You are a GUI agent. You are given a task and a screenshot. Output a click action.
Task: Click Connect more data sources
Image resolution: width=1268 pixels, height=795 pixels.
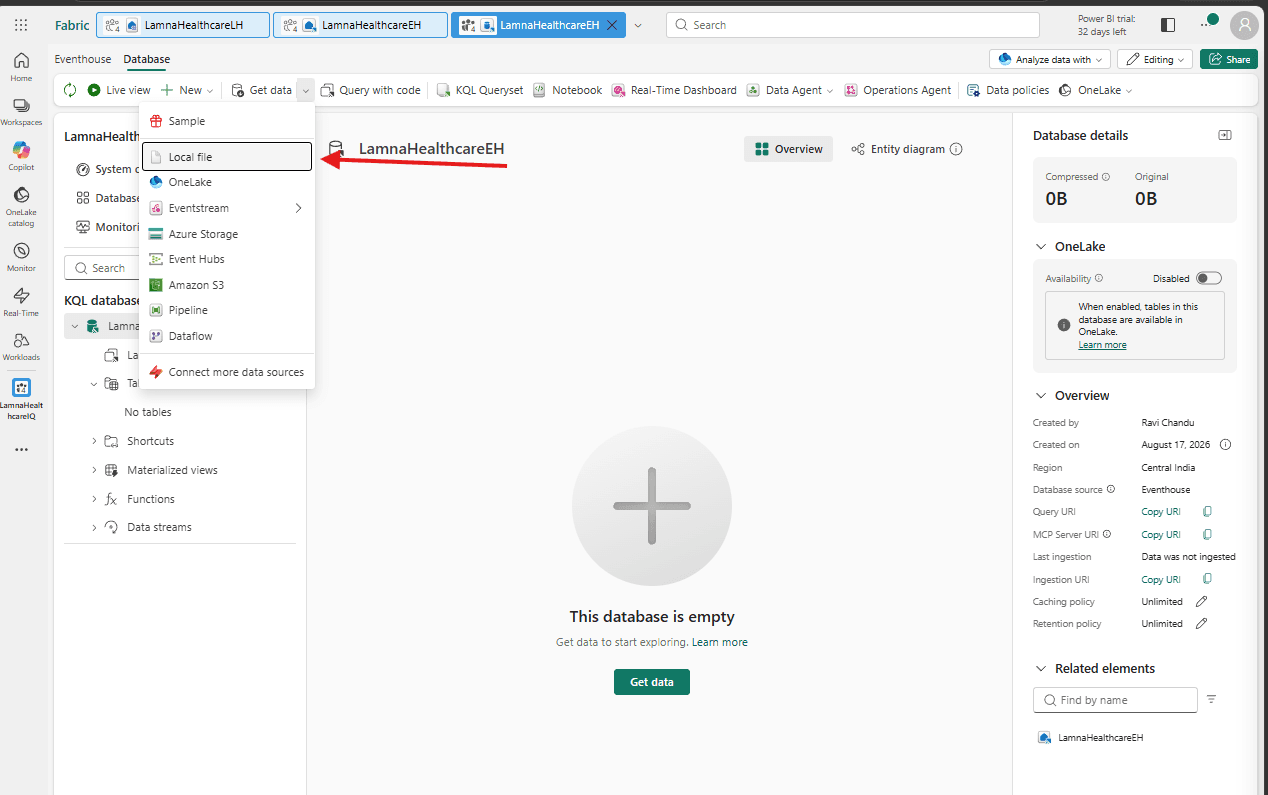tap(227, 372)
